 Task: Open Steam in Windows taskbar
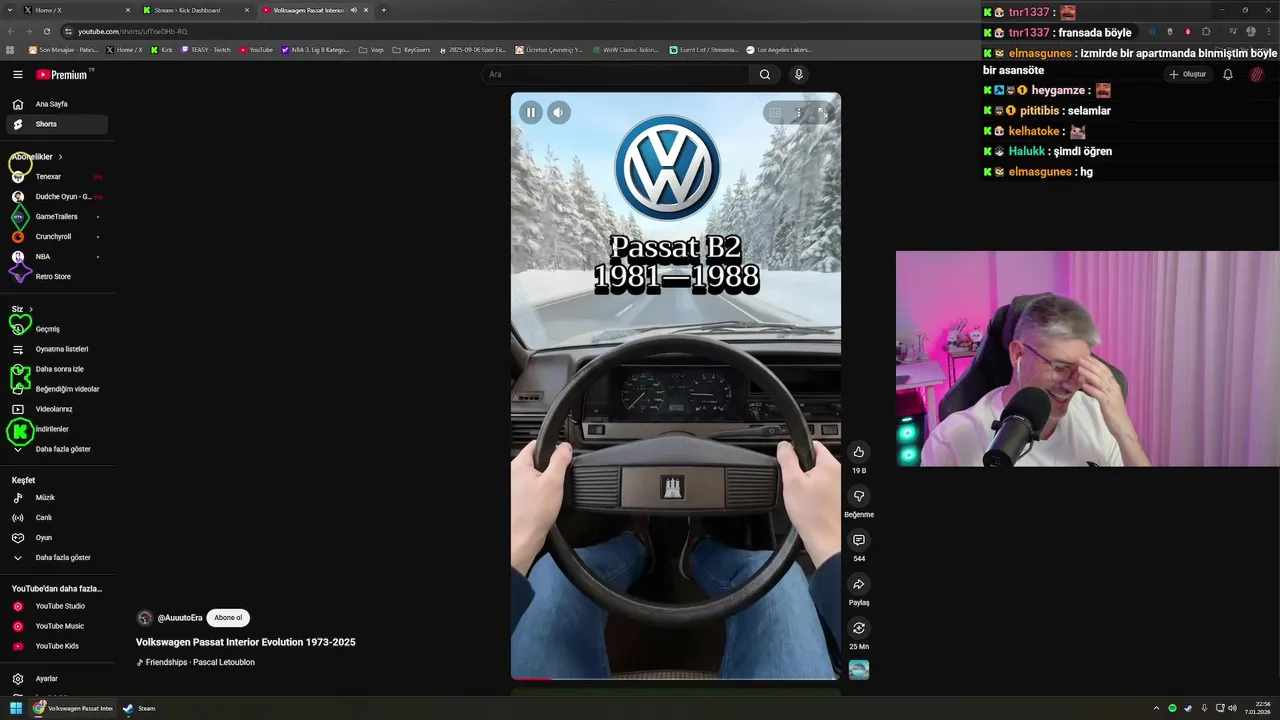pyautogui.click(x=139, y=708)
